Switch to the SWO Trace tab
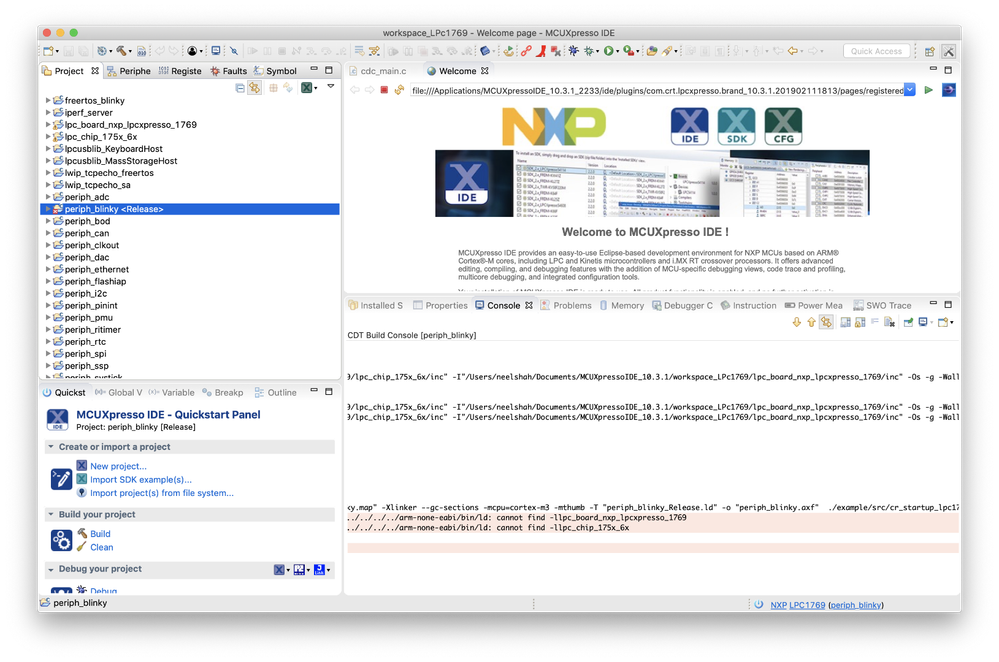 coord(882,305)
